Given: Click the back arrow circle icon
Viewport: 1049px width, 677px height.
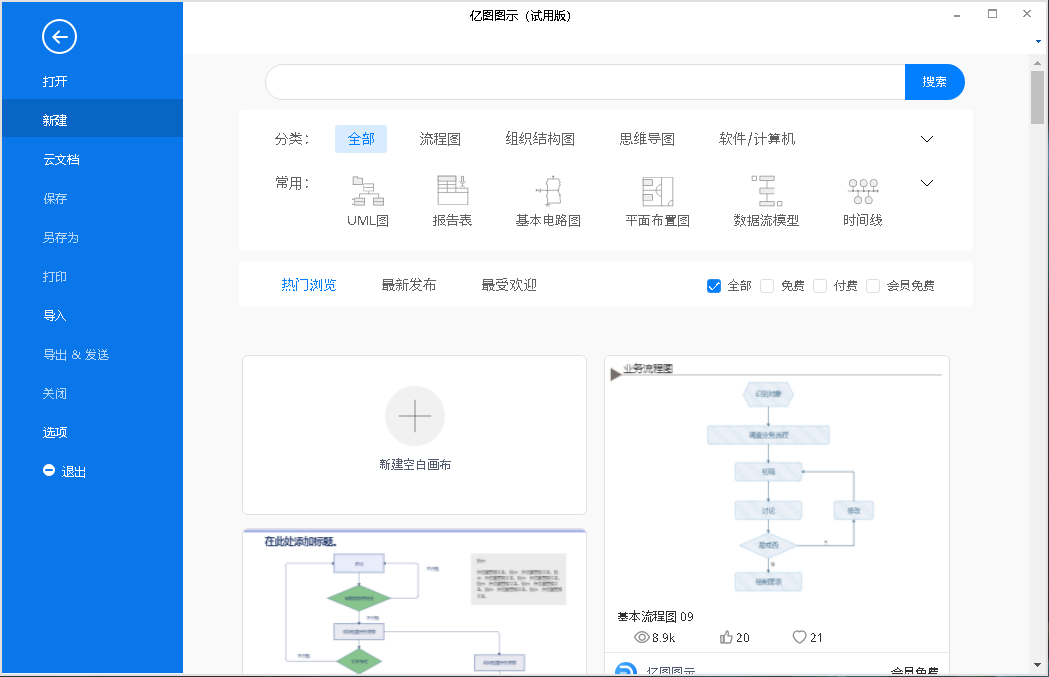Looking at the screenshot, I should tap(60, 37).
